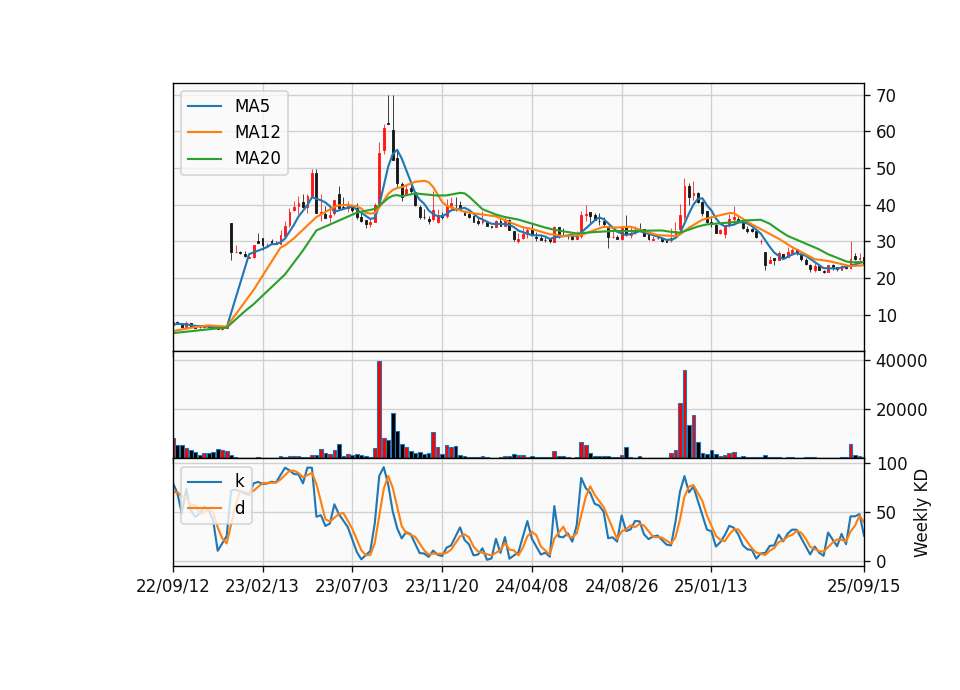Click the 25/09/15 date label
Image resolution: width=960 pixels, height=690 pixels.
tap(863, 586)
